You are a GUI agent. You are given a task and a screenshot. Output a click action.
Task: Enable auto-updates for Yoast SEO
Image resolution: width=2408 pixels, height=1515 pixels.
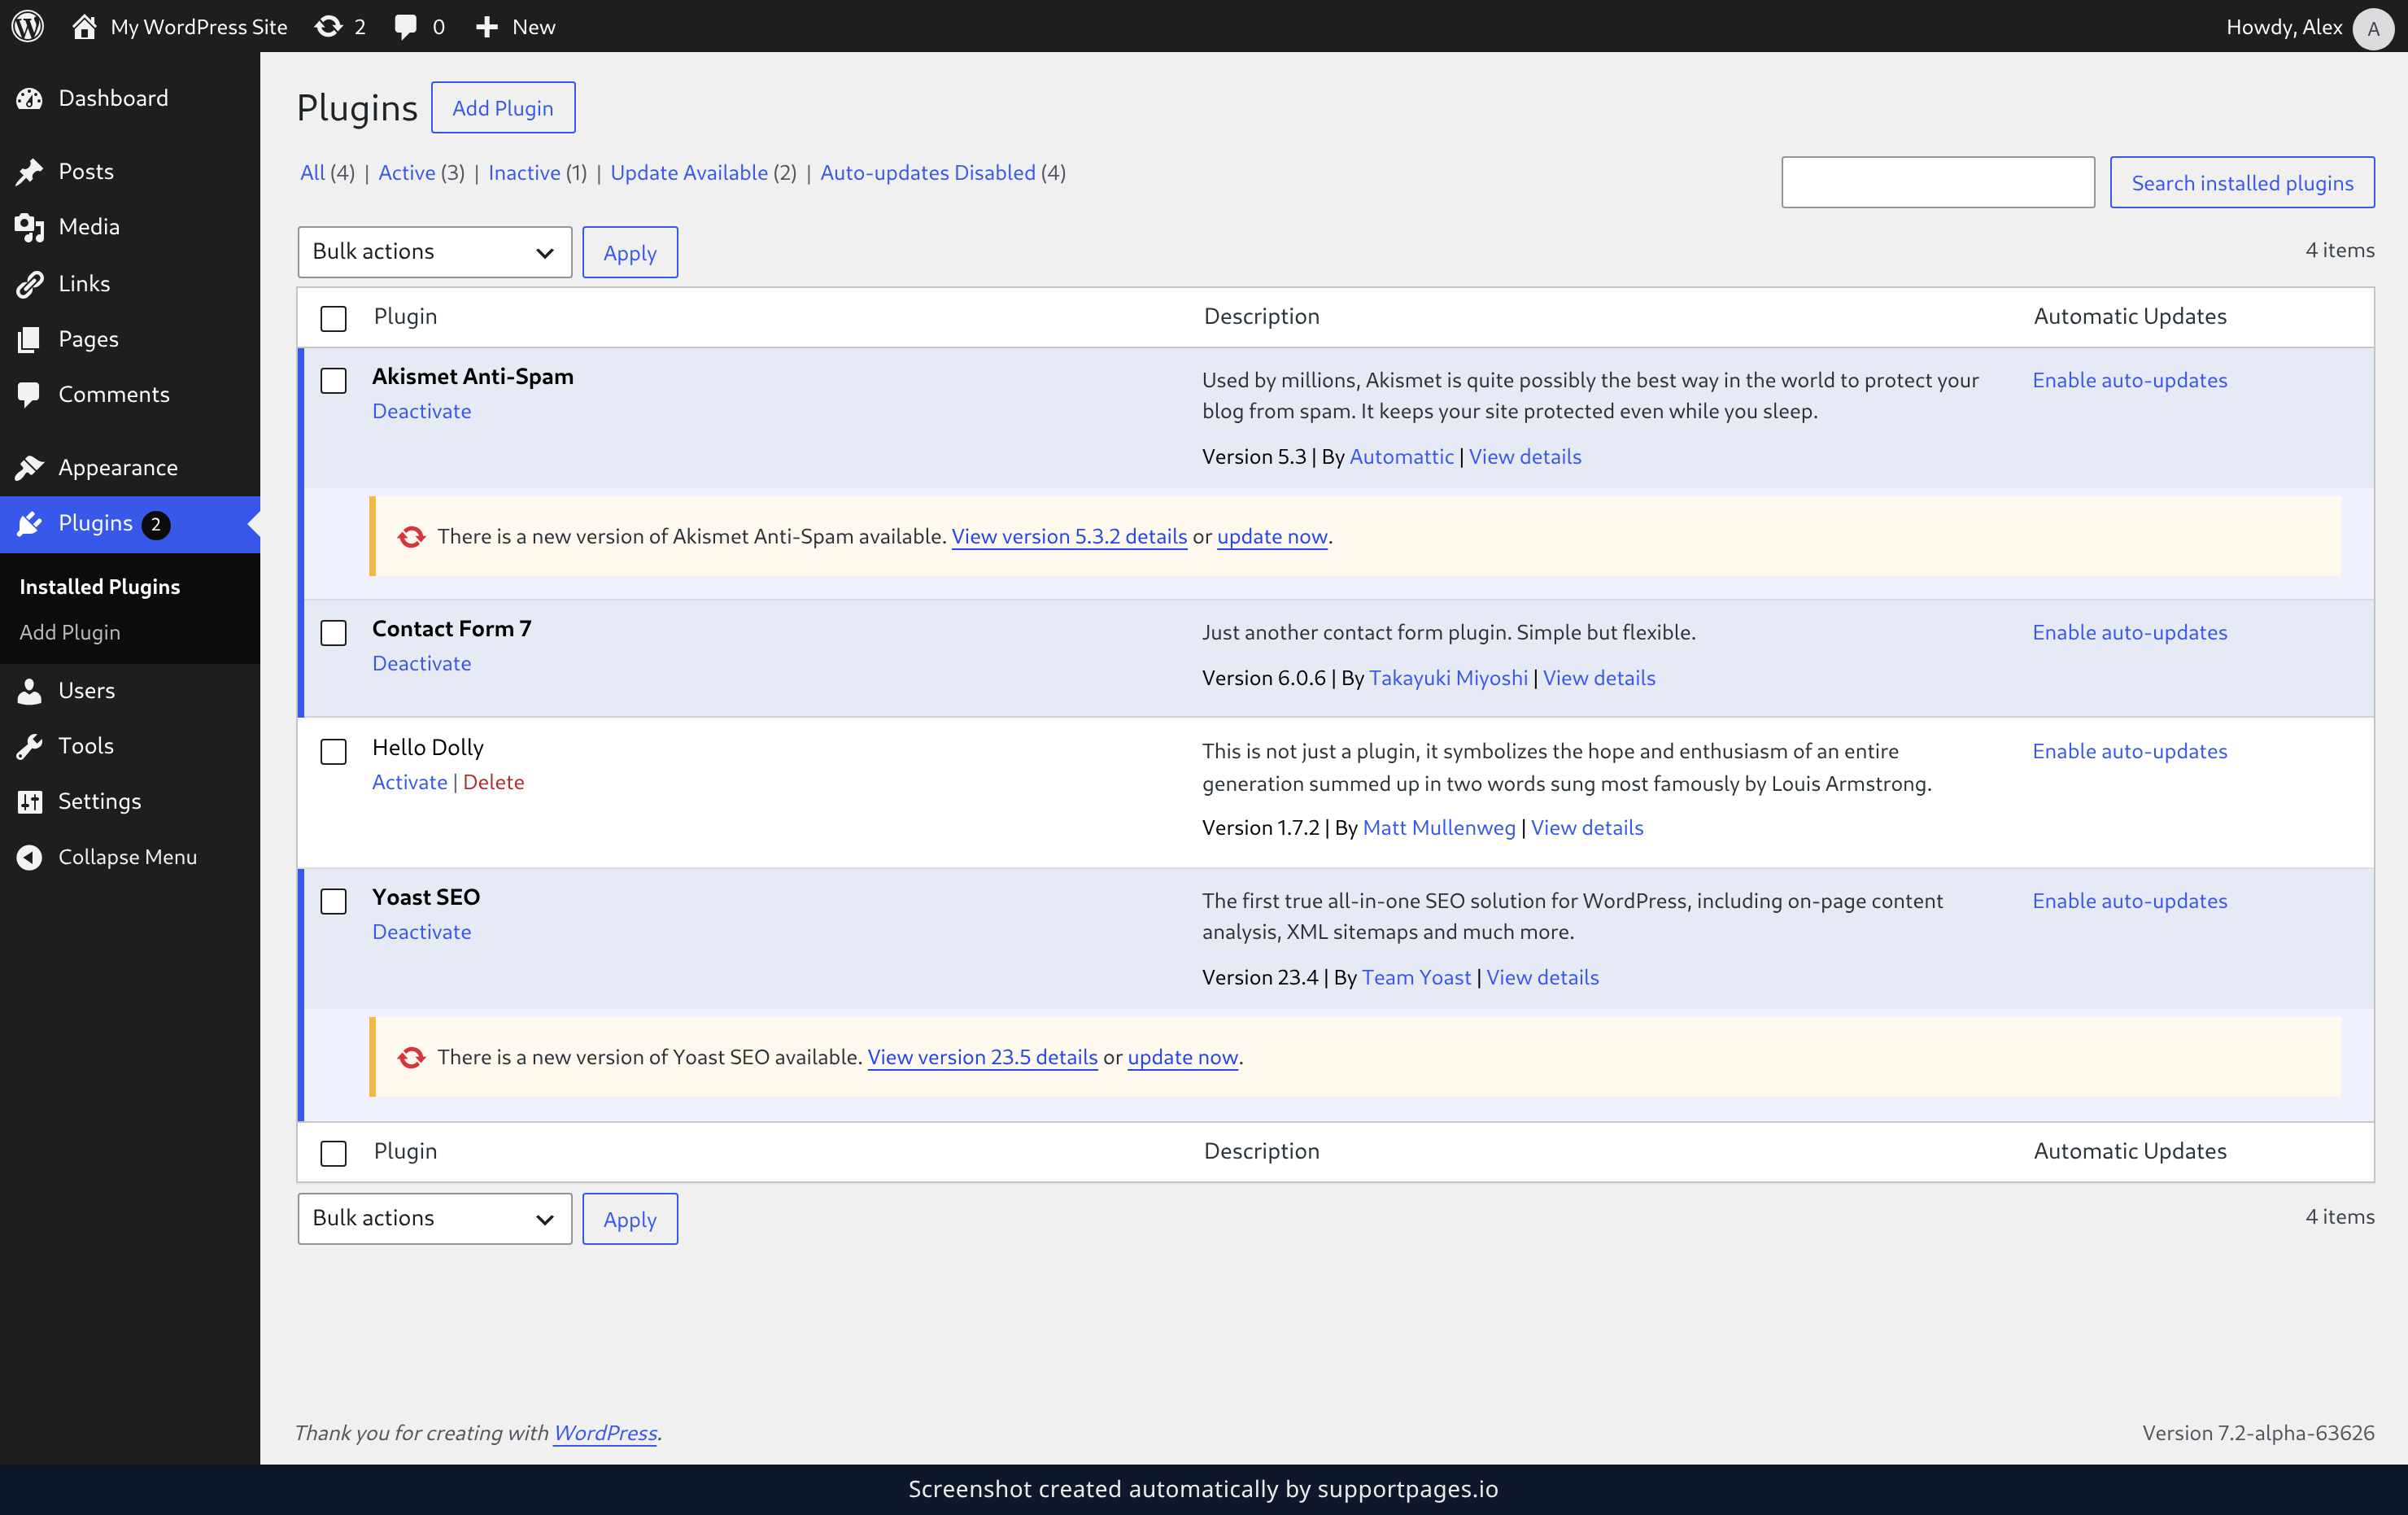2130,900
